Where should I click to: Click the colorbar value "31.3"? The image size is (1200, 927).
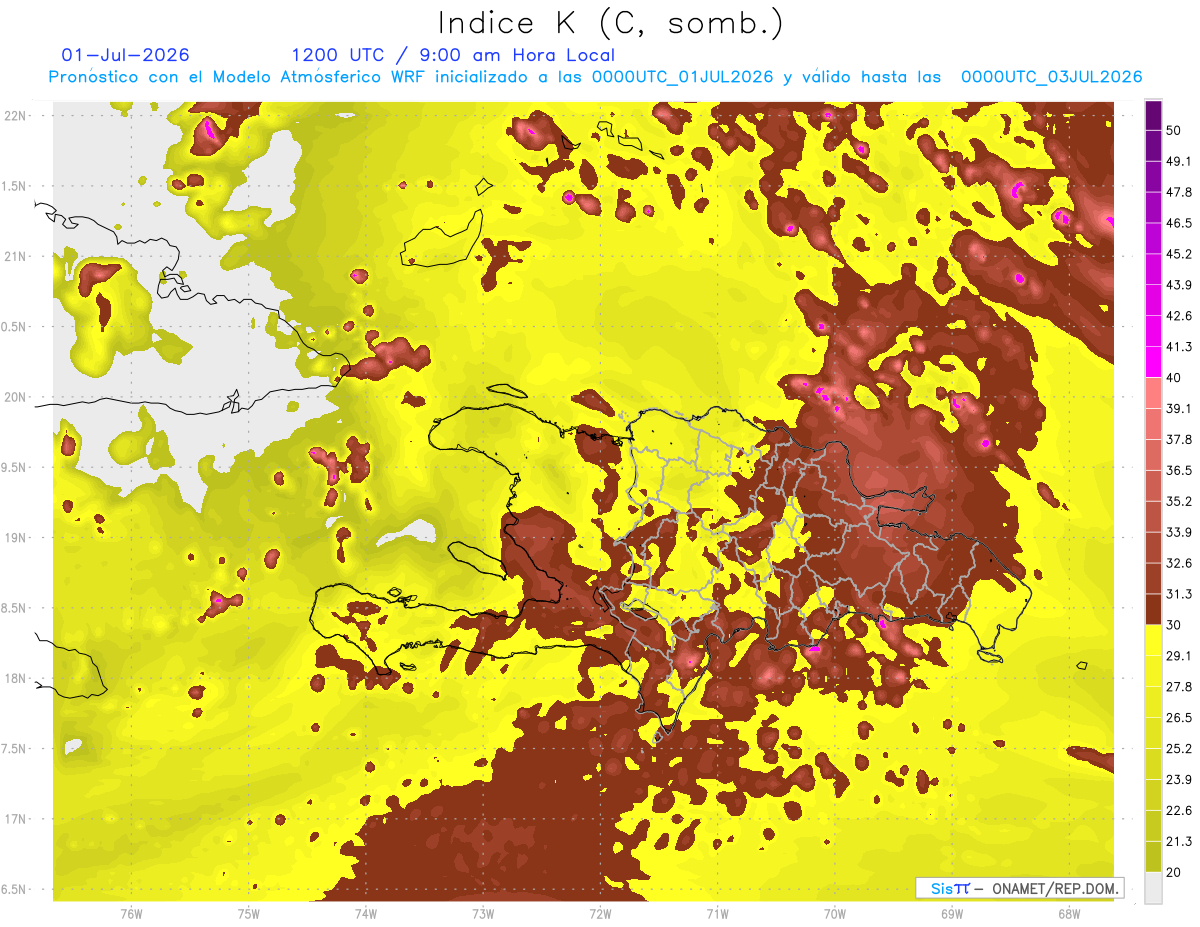tap(1178, 594)
